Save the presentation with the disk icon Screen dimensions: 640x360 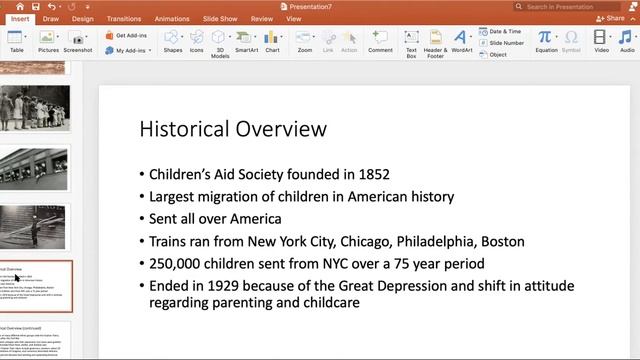pos(36,7)
